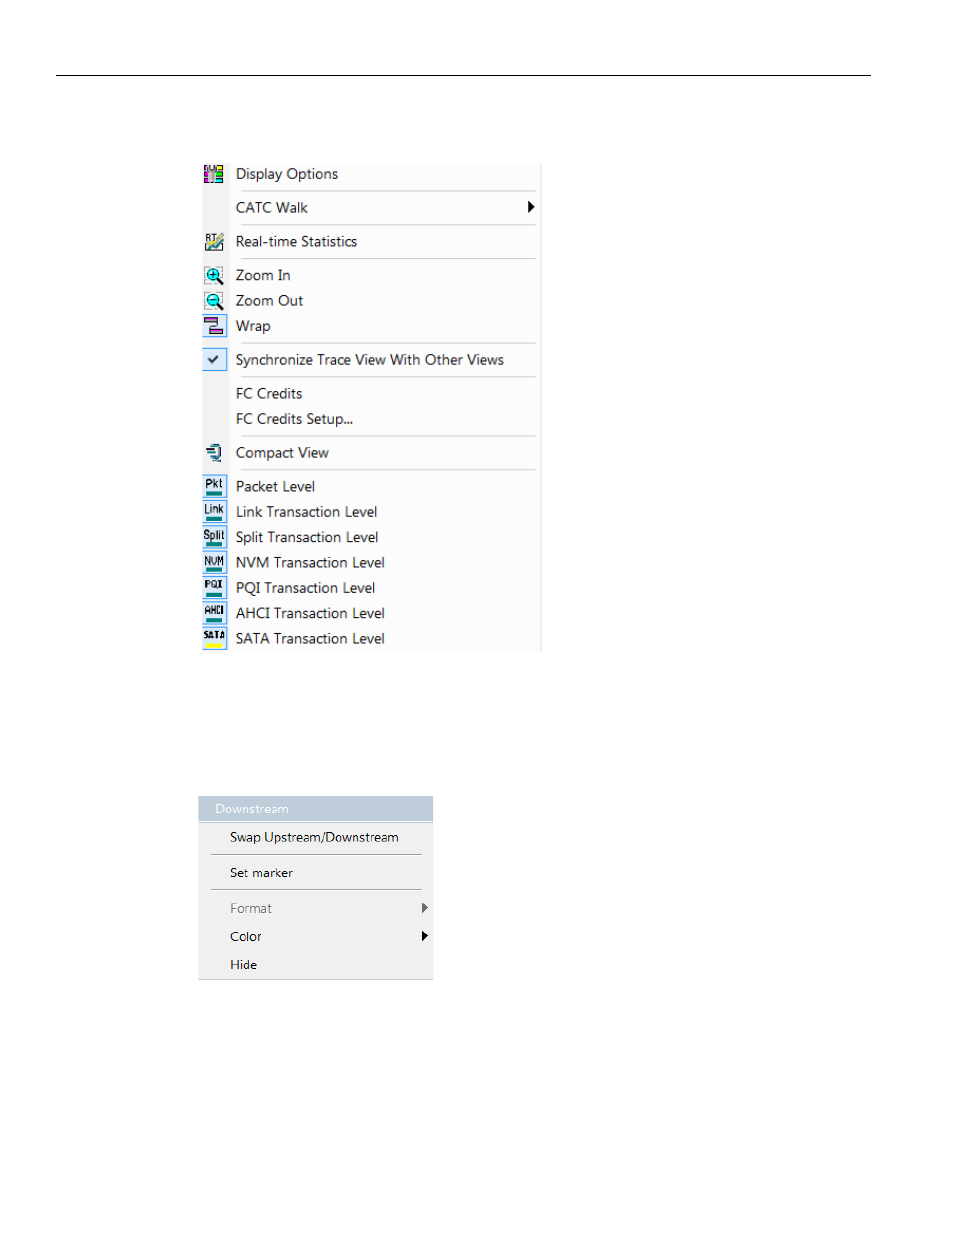Screen dimensions: 954x1235
Task: Switch to Packet Level view
Action: 275,487
